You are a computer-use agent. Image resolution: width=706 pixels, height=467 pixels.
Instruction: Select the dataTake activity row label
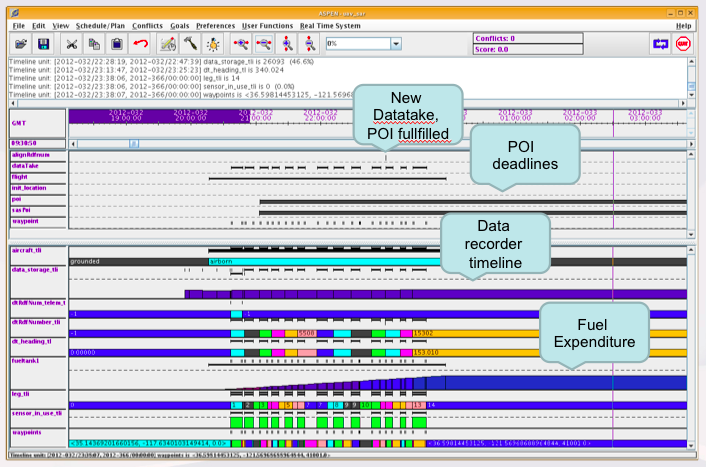(x=38, y=167)
